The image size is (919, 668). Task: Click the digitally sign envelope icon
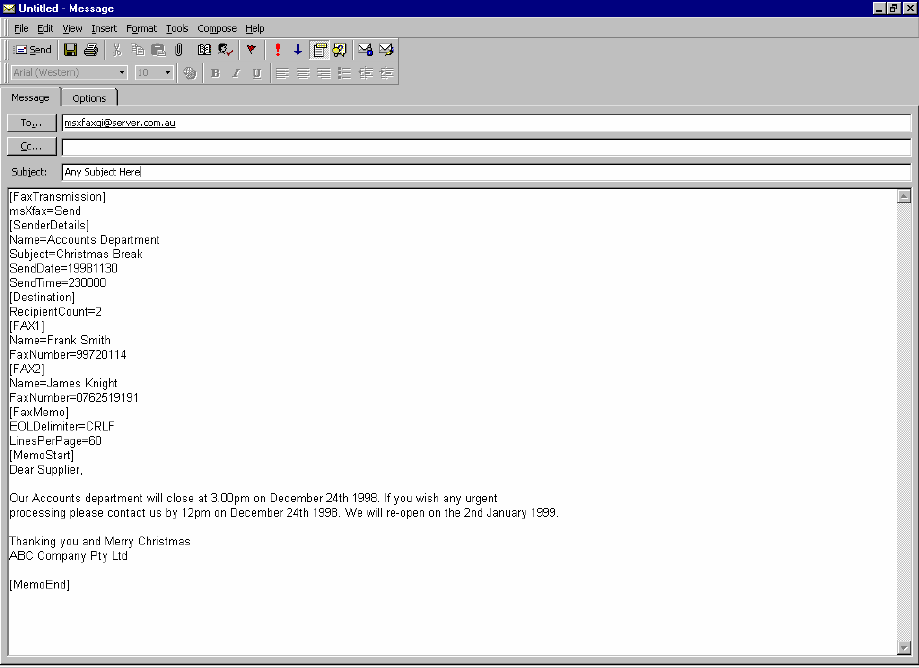click(386, 50)
